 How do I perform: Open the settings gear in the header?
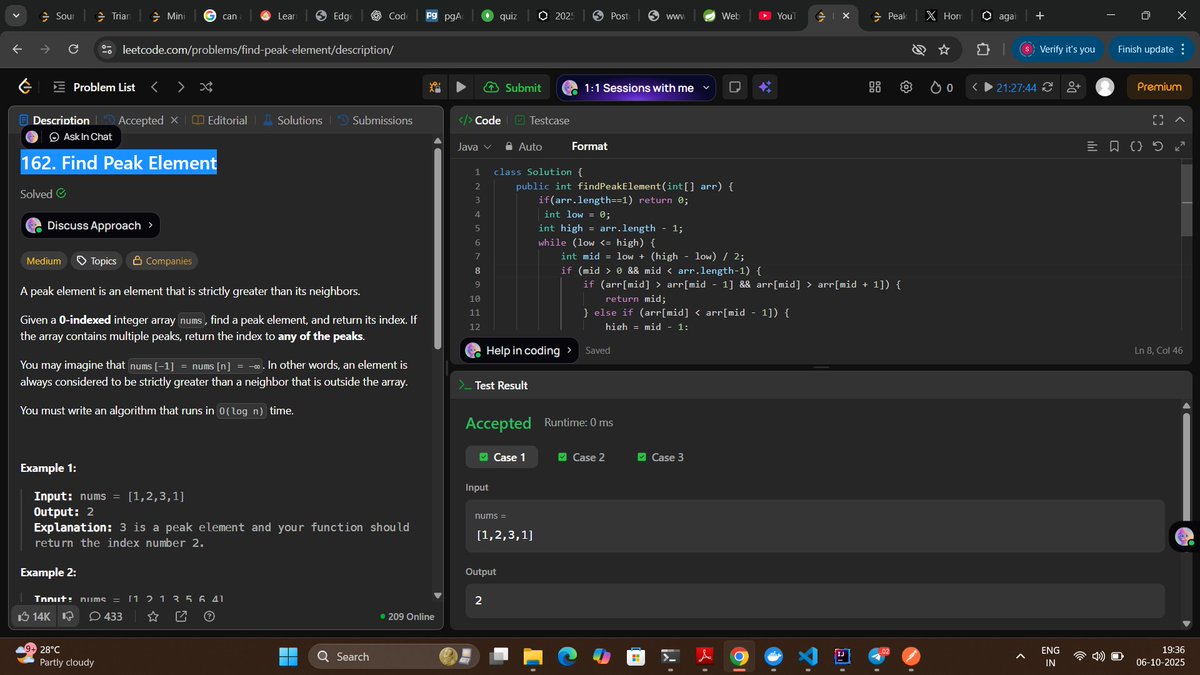click(905, 87)
